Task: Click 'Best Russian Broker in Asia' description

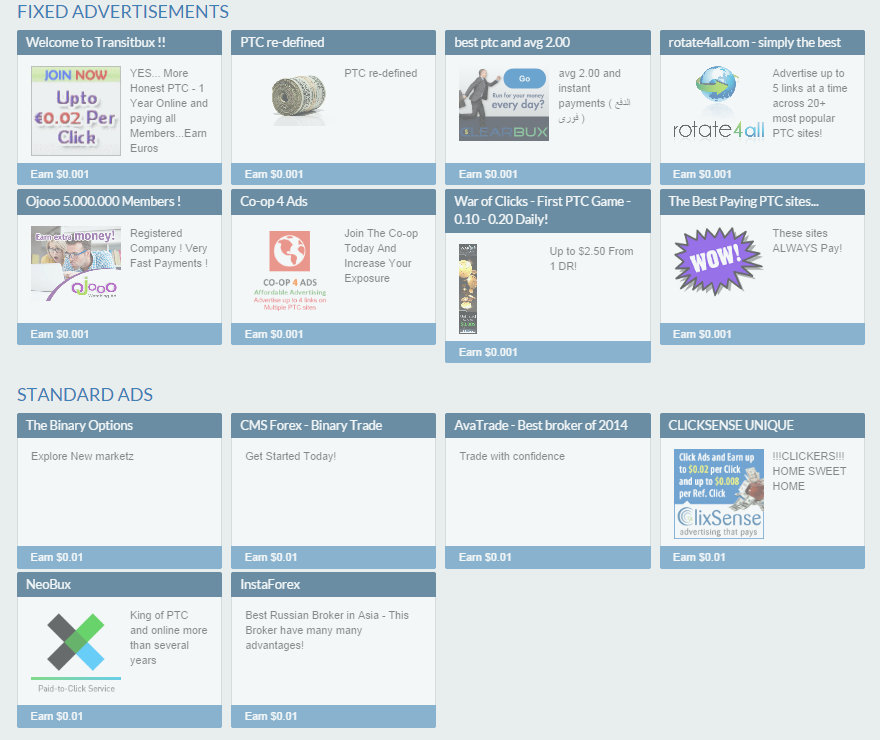Action: [x=327, y=631]
